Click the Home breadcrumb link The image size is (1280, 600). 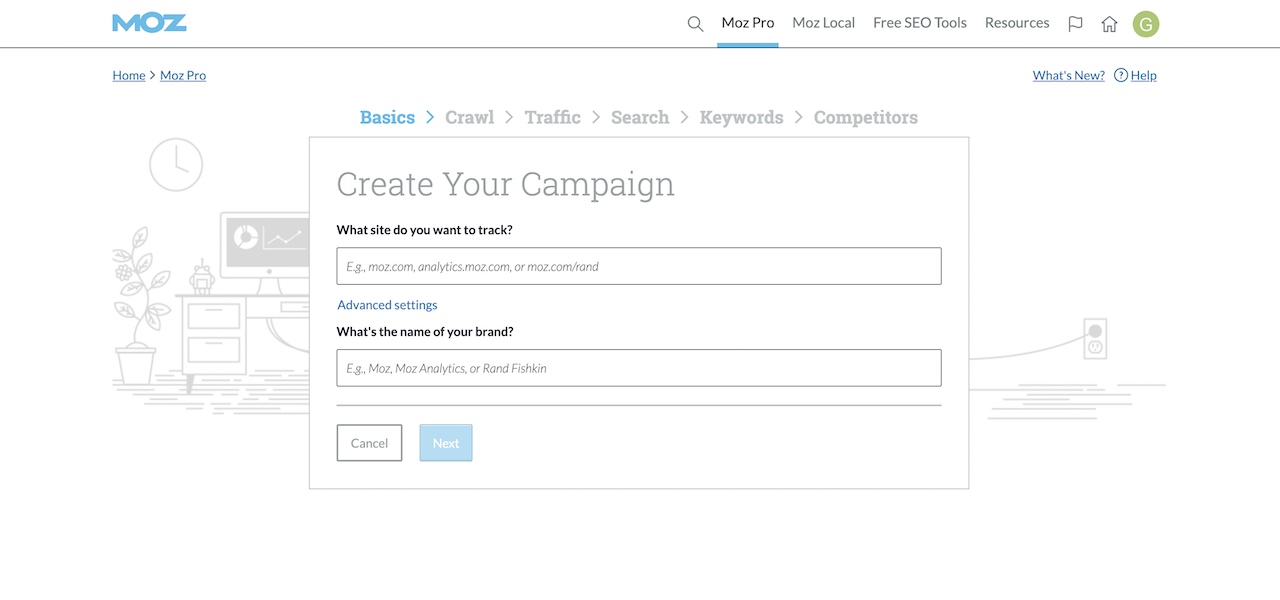point(129,75)
